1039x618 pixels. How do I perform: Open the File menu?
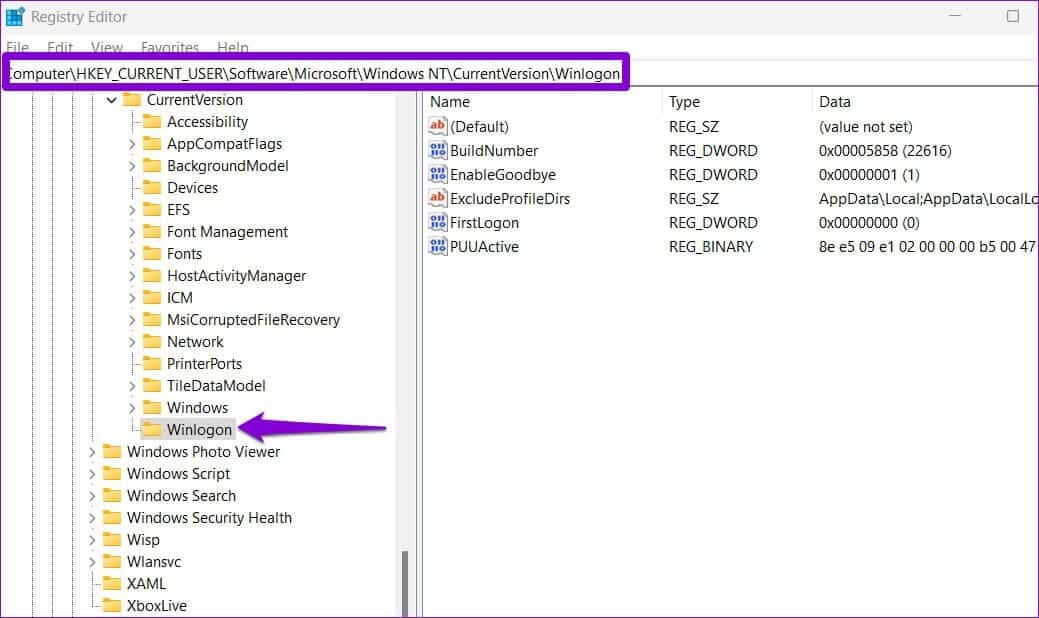[x=17, y=47]
